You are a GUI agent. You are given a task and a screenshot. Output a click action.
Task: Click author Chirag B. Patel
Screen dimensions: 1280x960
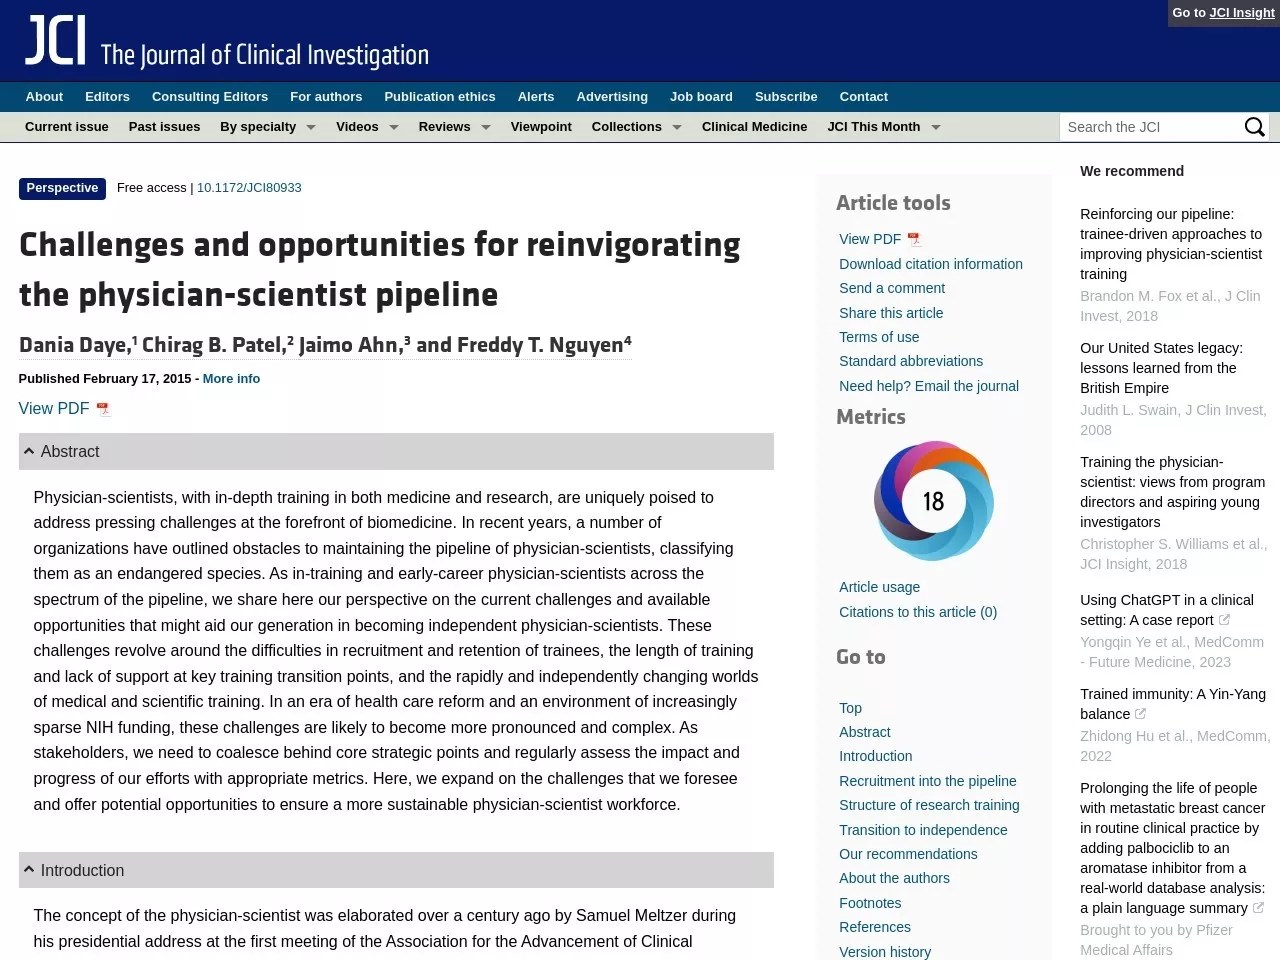point(214,345)
